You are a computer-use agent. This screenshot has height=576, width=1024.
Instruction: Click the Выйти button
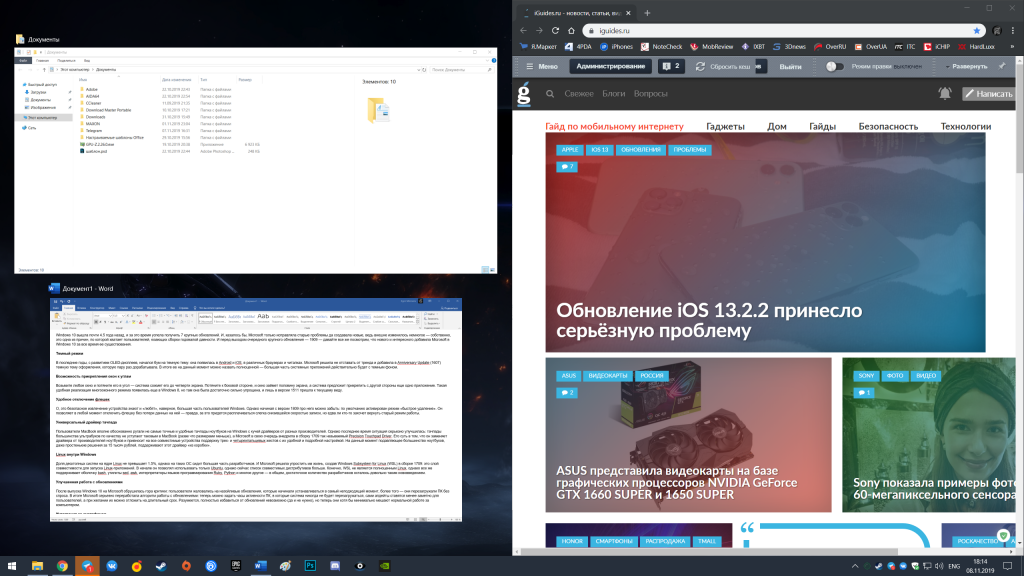790,67
